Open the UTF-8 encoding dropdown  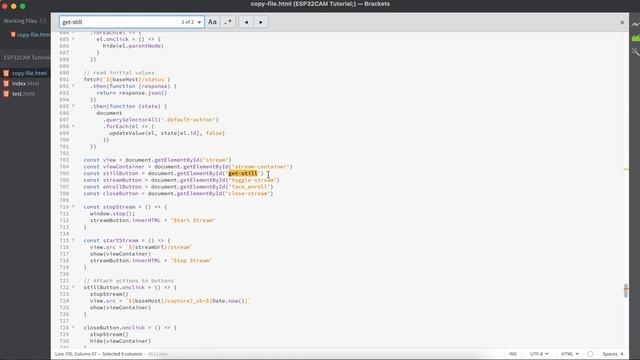(x=539, y=354)
